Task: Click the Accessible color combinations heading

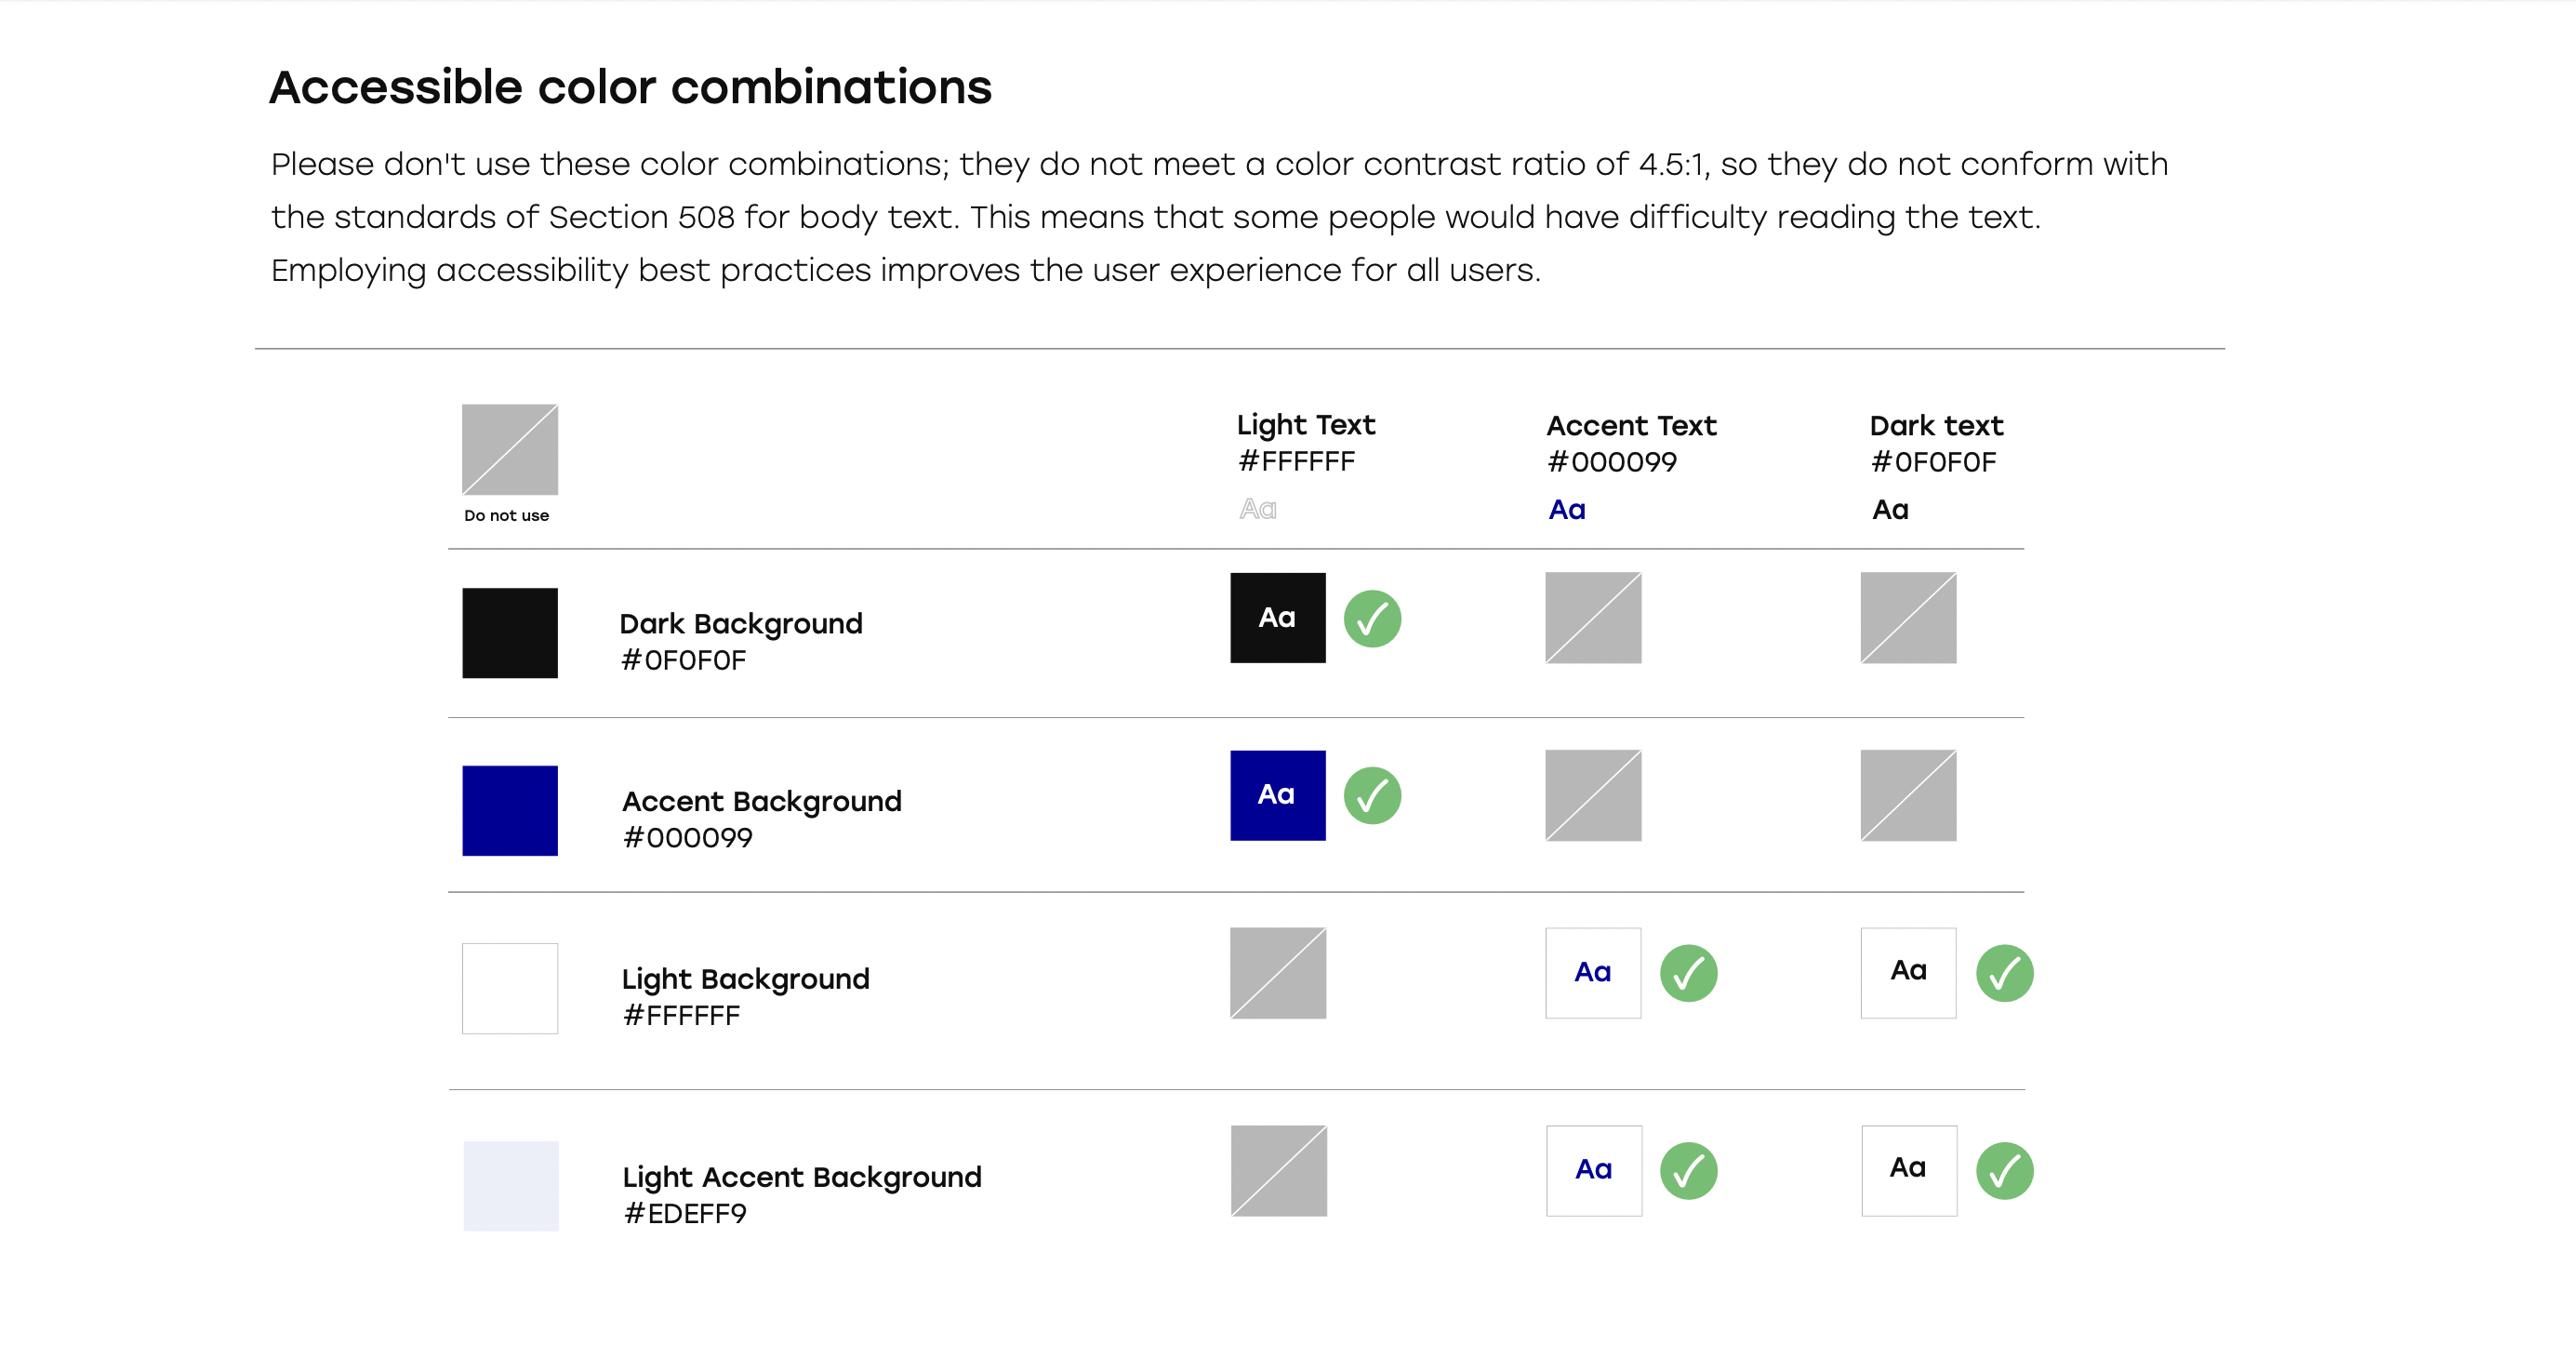Action: click(631, 87)
